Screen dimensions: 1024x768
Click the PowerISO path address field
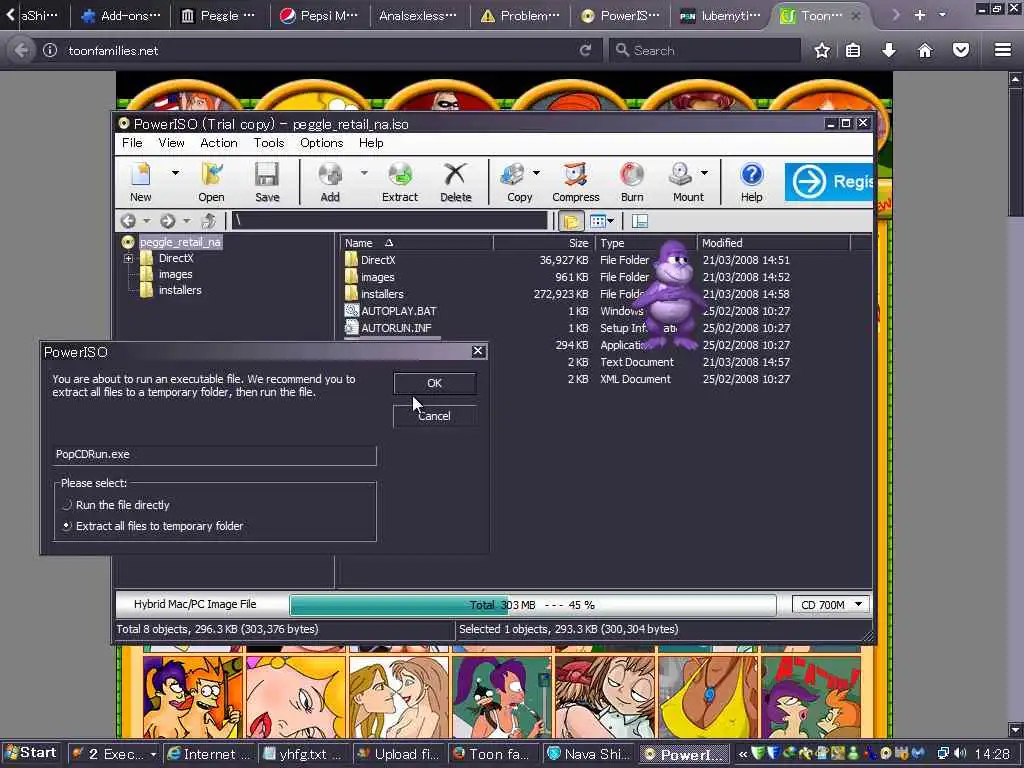(389, 221)
